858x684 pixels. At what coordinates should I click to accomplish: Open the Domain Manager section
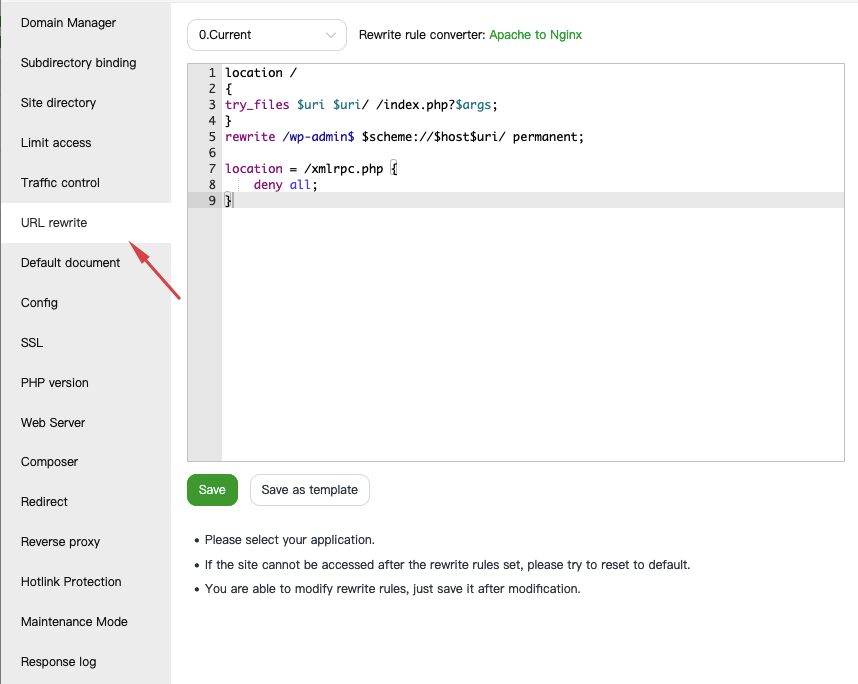pos(68,23)
